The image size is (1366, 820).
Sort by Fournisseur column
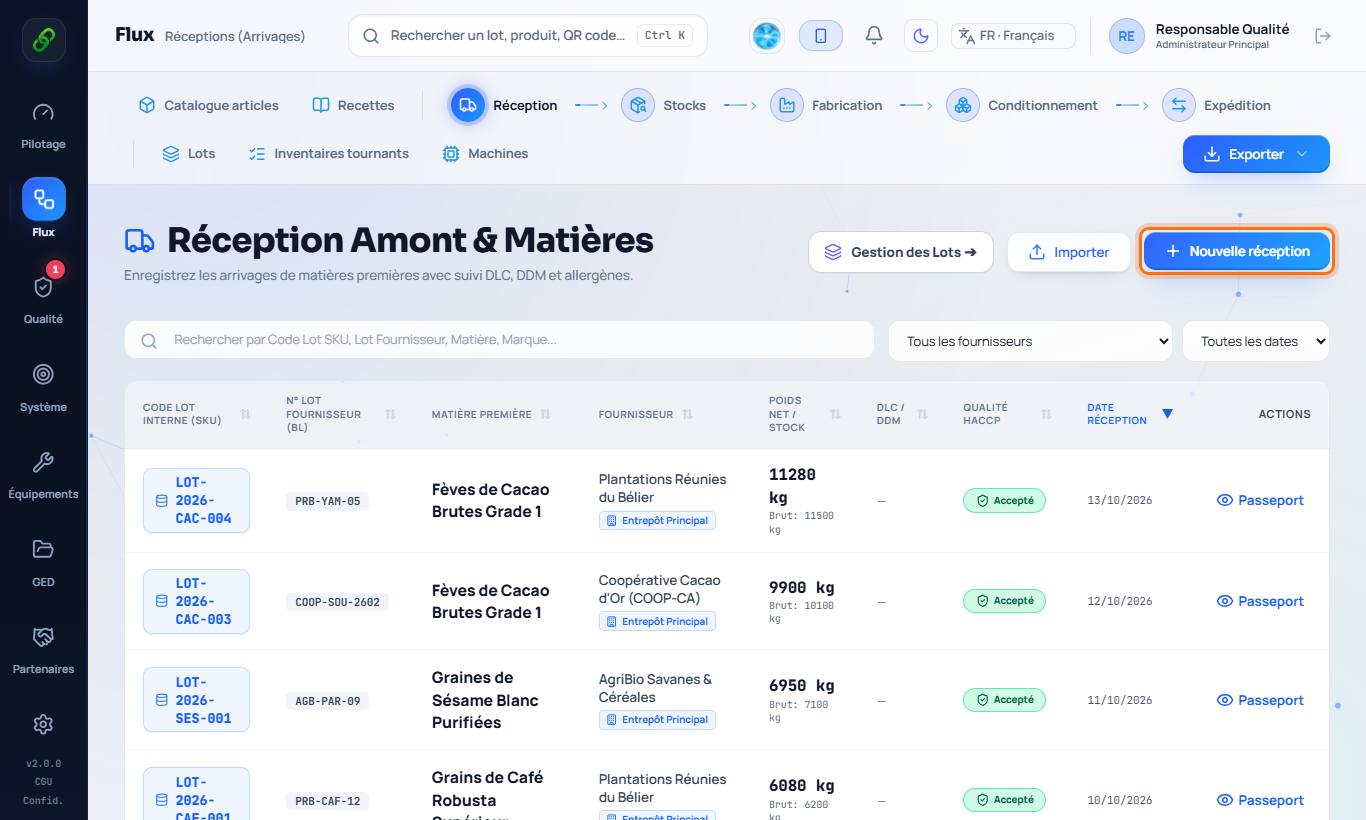tap(645, 414)
